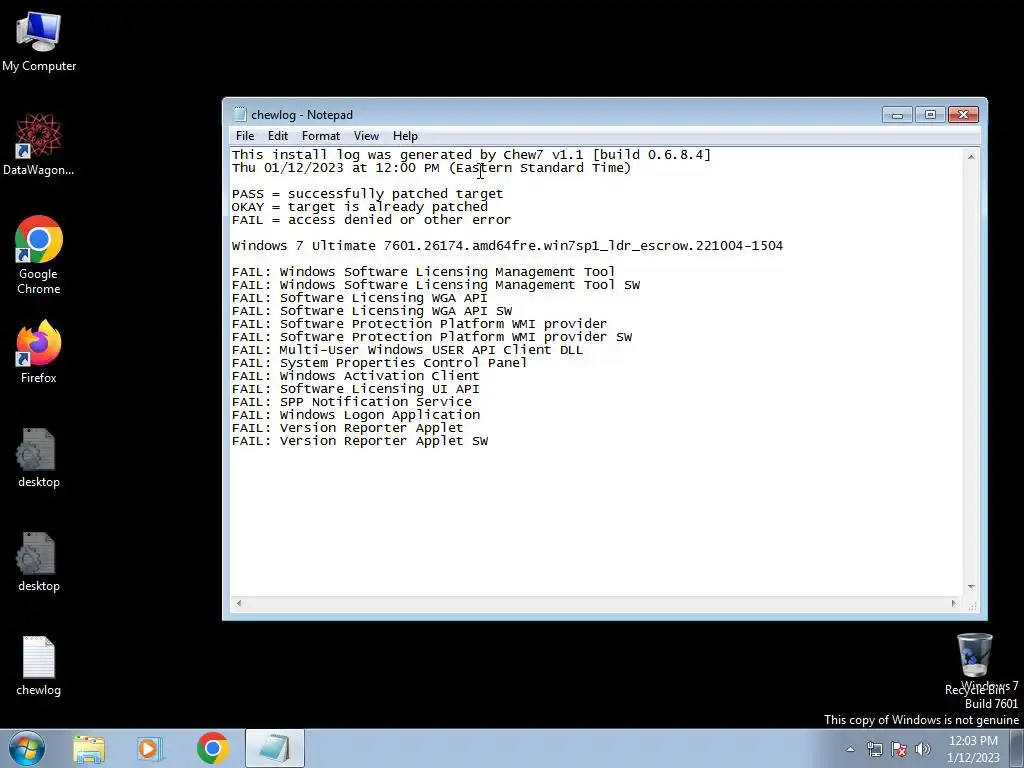The height and width of the screenshot is (768, 1024).
Task: Click 'FAIL: Version Reporter Applet SW' line
Action: pyautogui.click(x=360, y=441)
